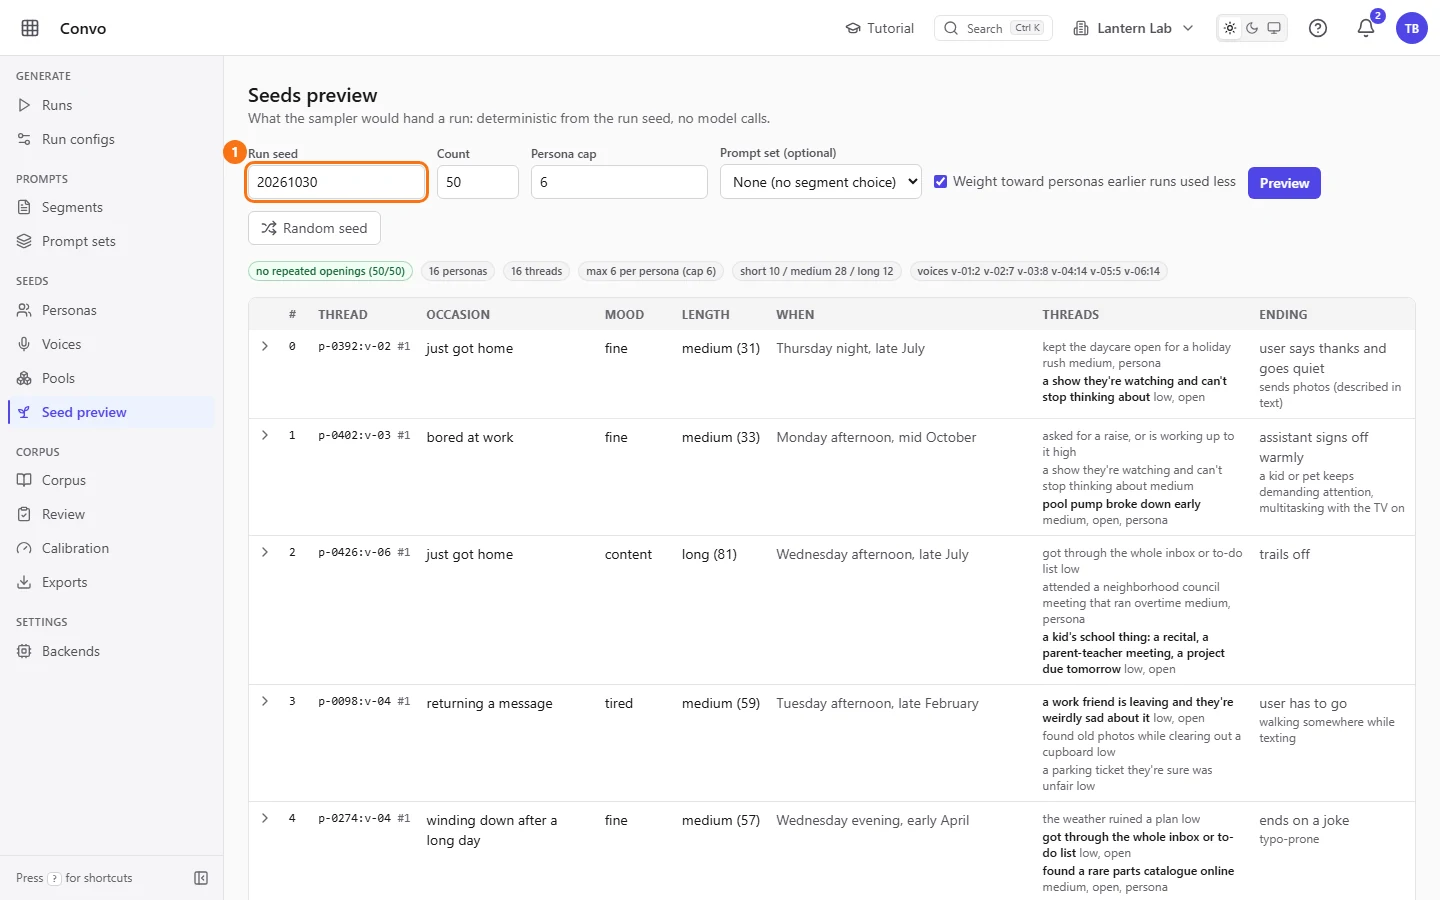
Task: Click the Count input field
Action: (478, 182)
